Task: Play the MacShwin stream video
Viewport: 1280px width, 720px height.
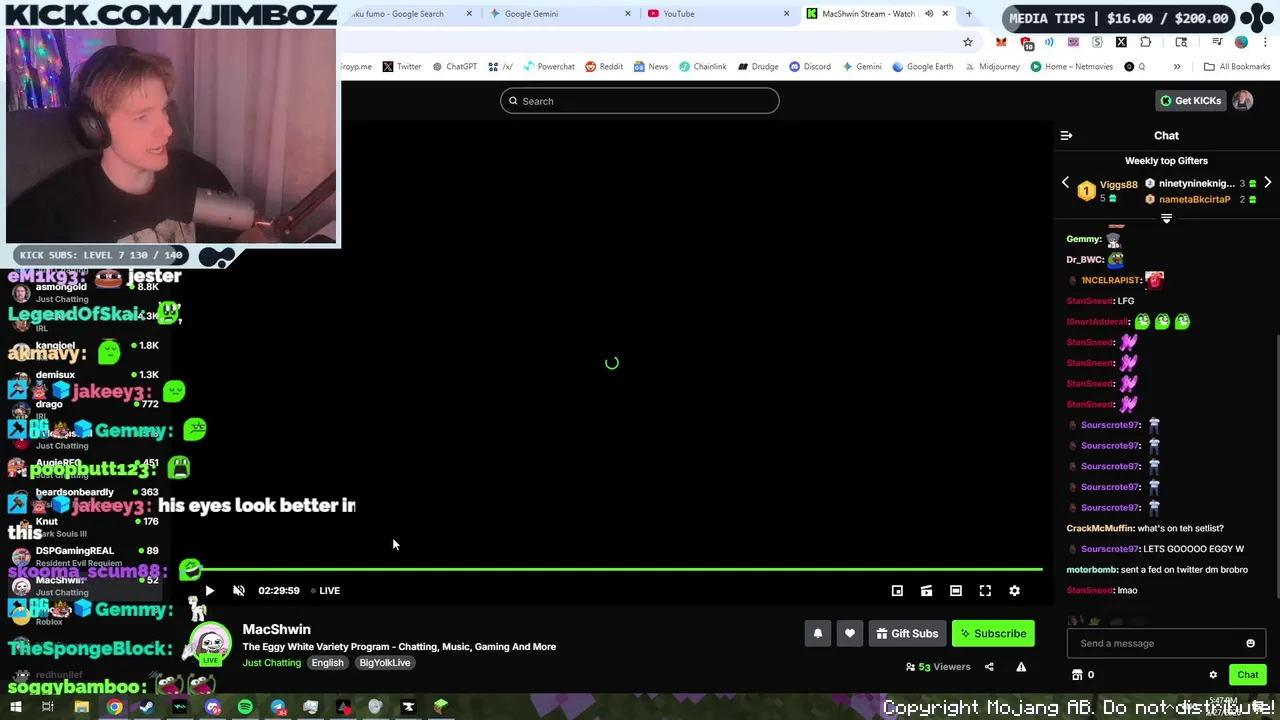Action: tap(209, 590)
